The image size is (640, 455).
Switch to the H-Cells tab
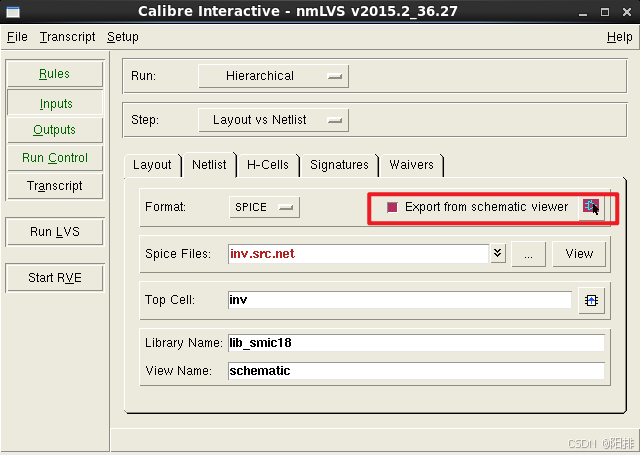pyautogui.click(x=268, y=165)
